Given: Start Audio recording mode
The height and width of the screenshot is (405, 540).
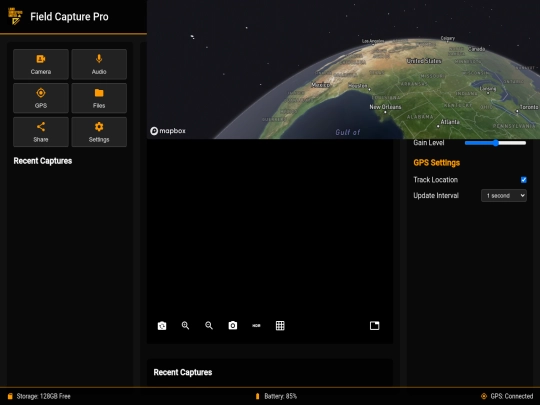Looking at the screenshot, I should 99,64.
